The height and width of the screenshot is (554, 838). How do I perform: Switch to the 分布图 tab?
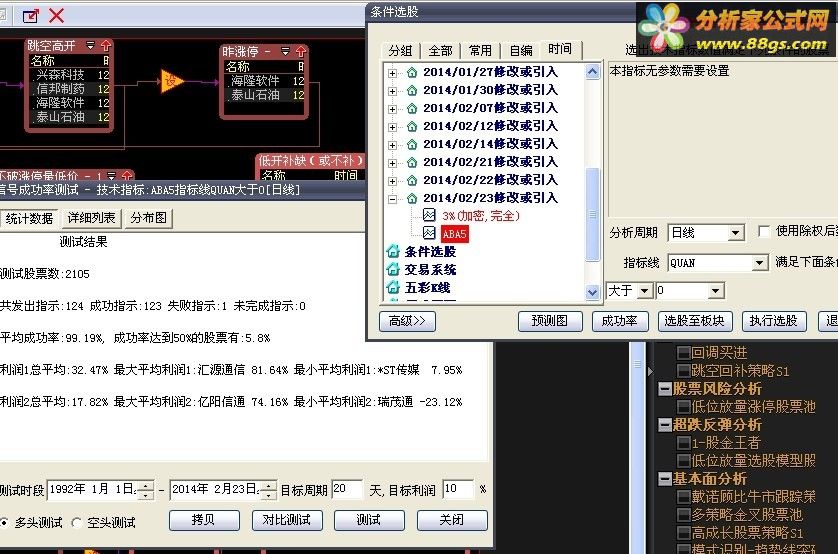point(149,218)
